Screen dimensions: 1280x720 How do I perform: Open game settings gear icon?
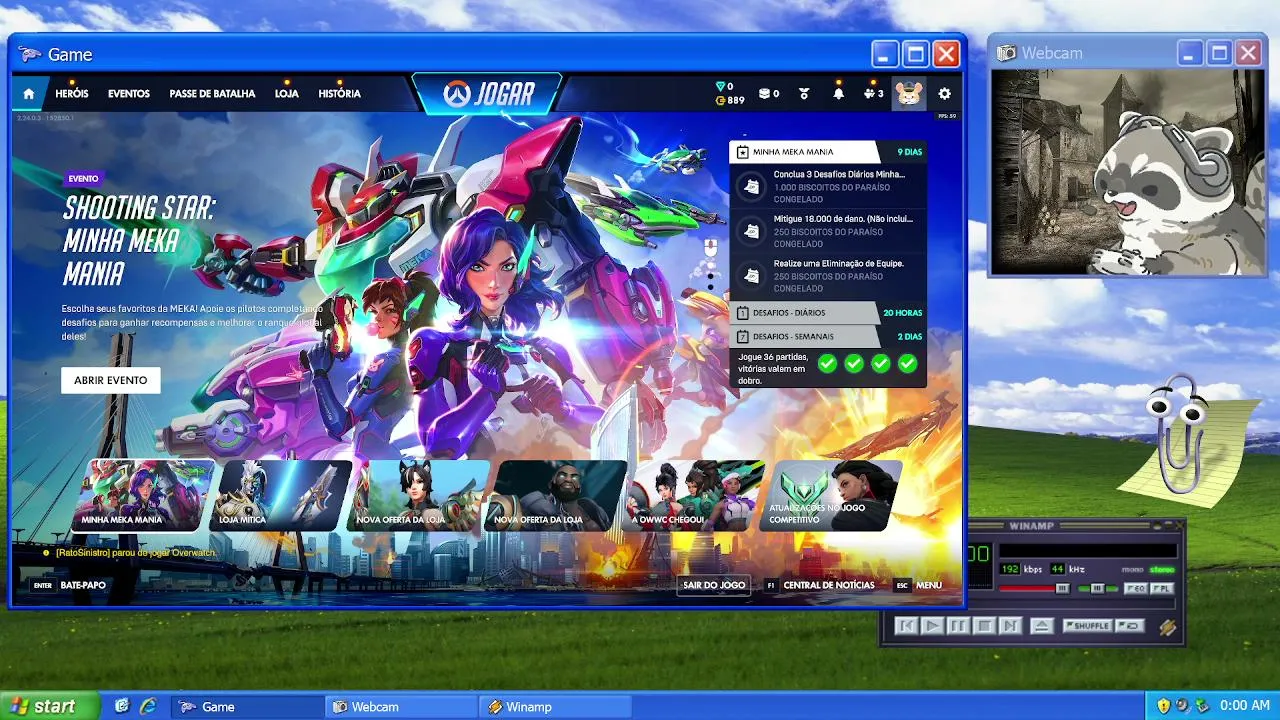pyautogui.click(x=944, y=94)
